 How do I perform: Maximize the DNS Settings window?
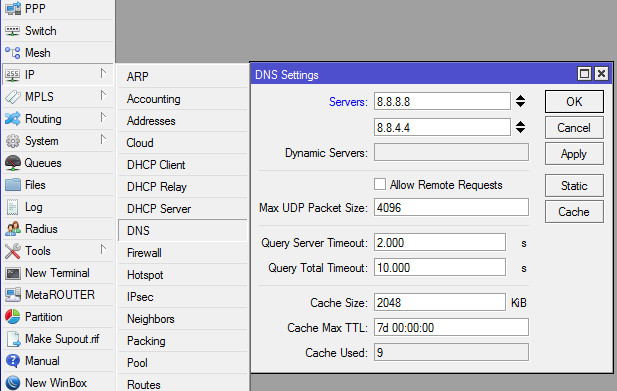coord(584,74)
